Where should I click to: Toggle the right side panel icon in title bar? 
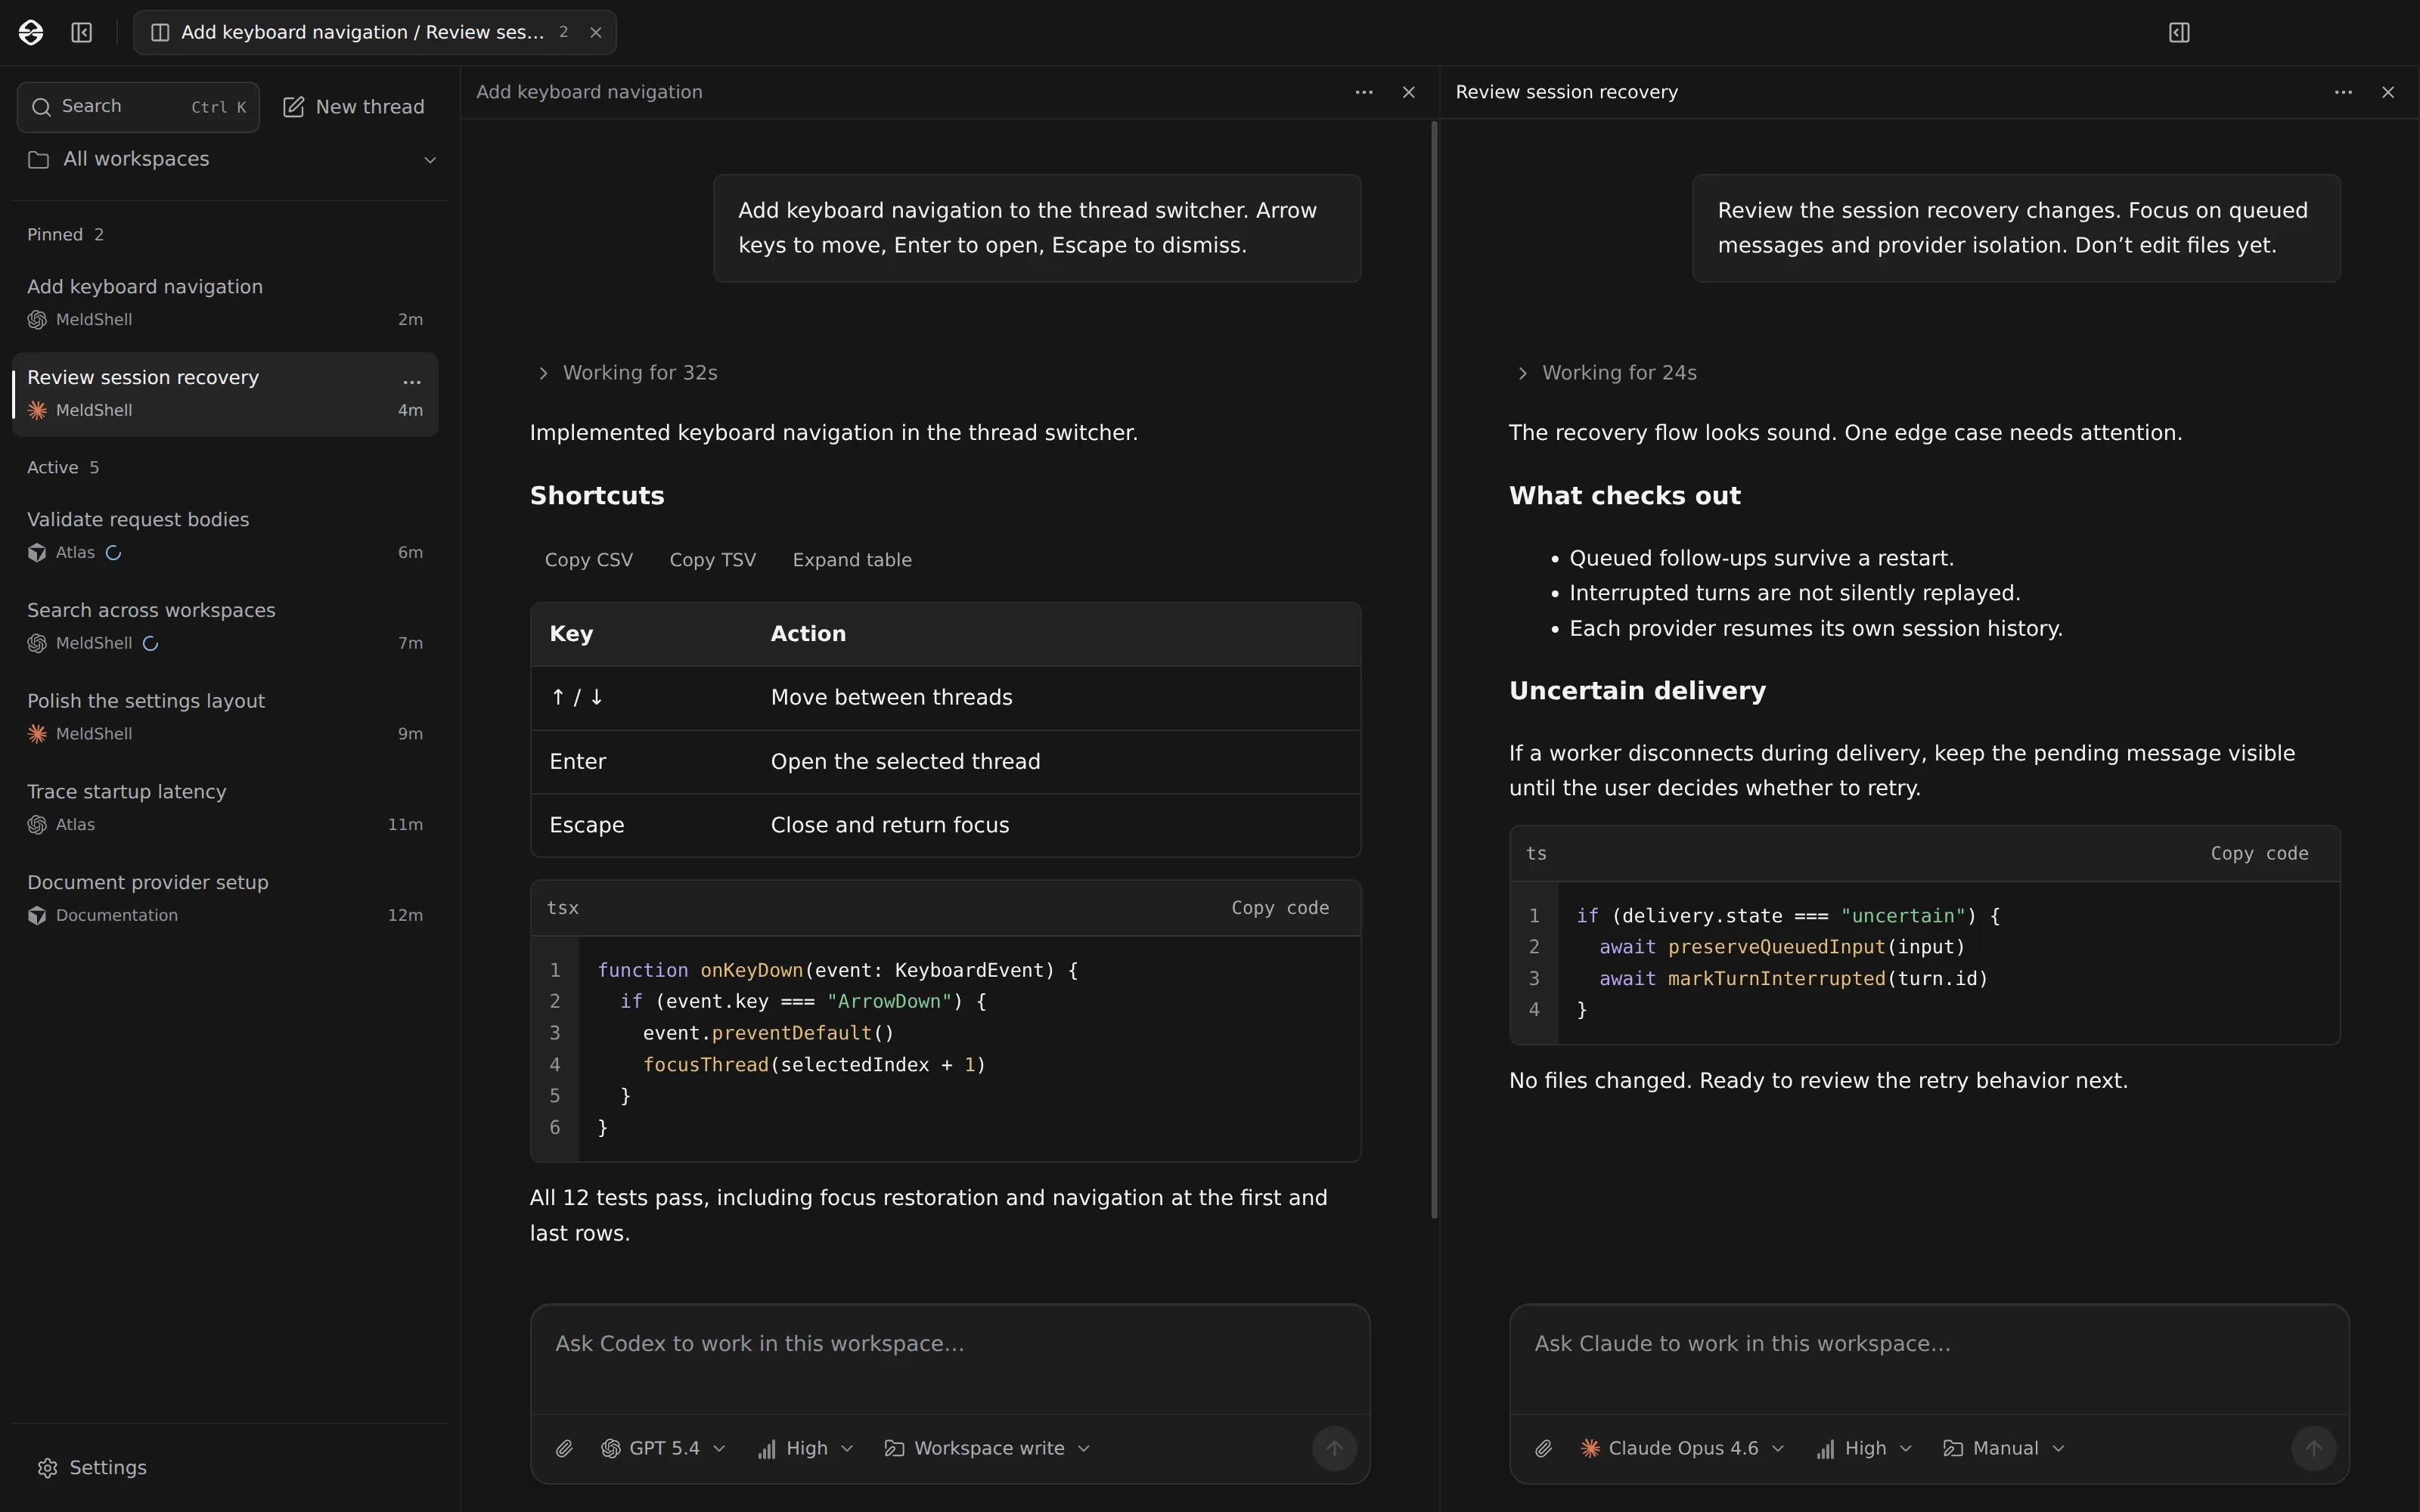[x=2179, y=32]
